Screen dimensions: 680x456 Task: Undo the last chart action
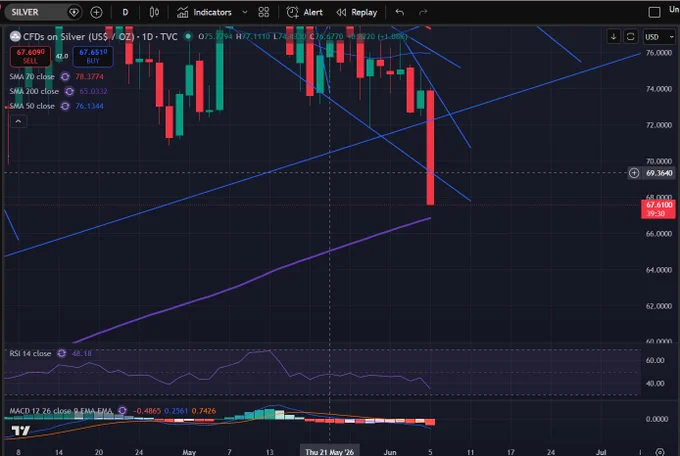(400, 12)
